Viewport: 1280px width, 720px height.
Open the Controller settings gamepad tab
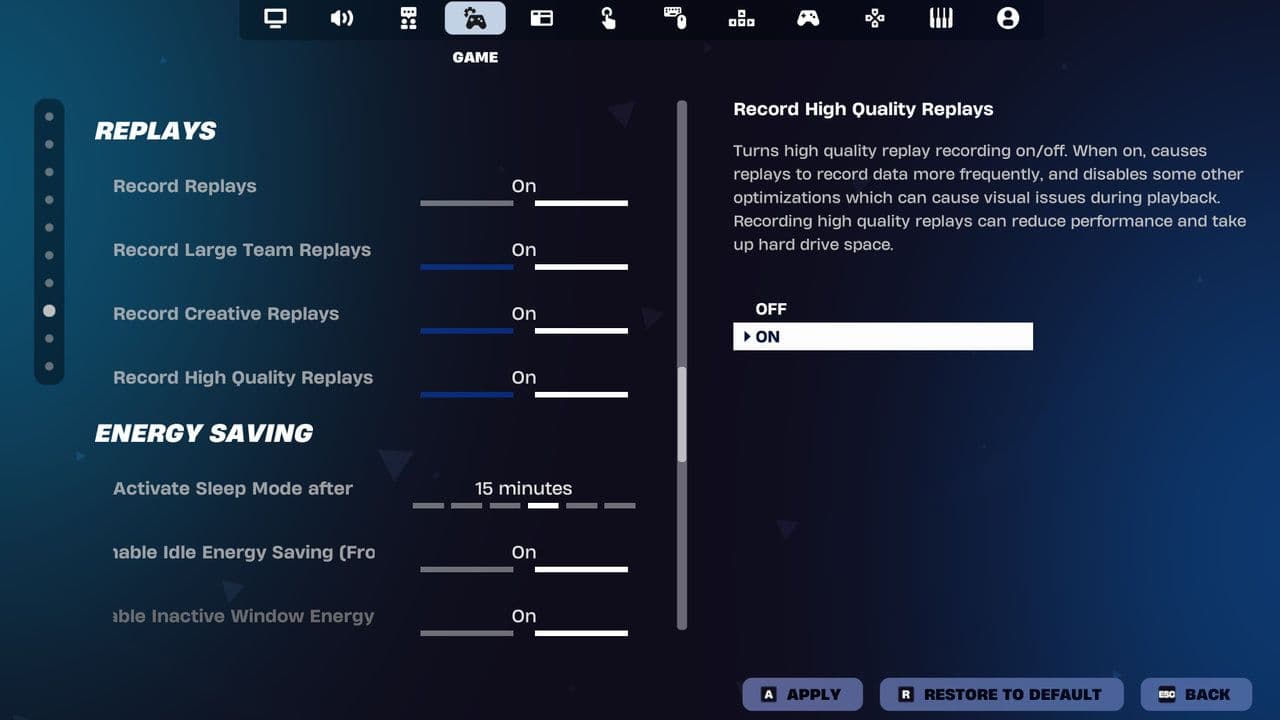tap(808, 18)
